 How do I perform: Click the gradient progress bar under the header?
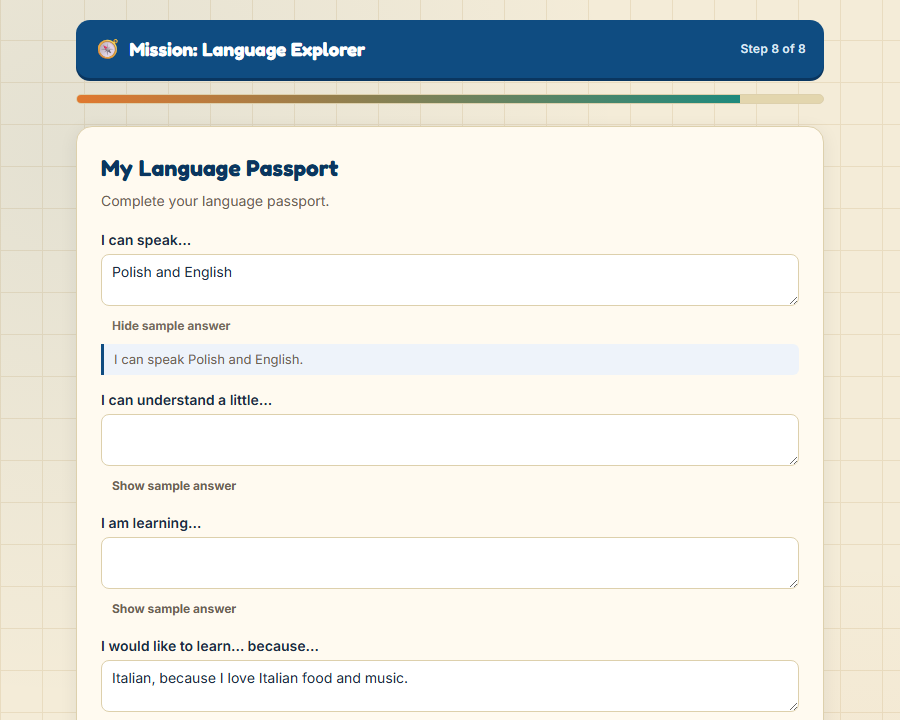pyautogui.click(x=450, y=99)
